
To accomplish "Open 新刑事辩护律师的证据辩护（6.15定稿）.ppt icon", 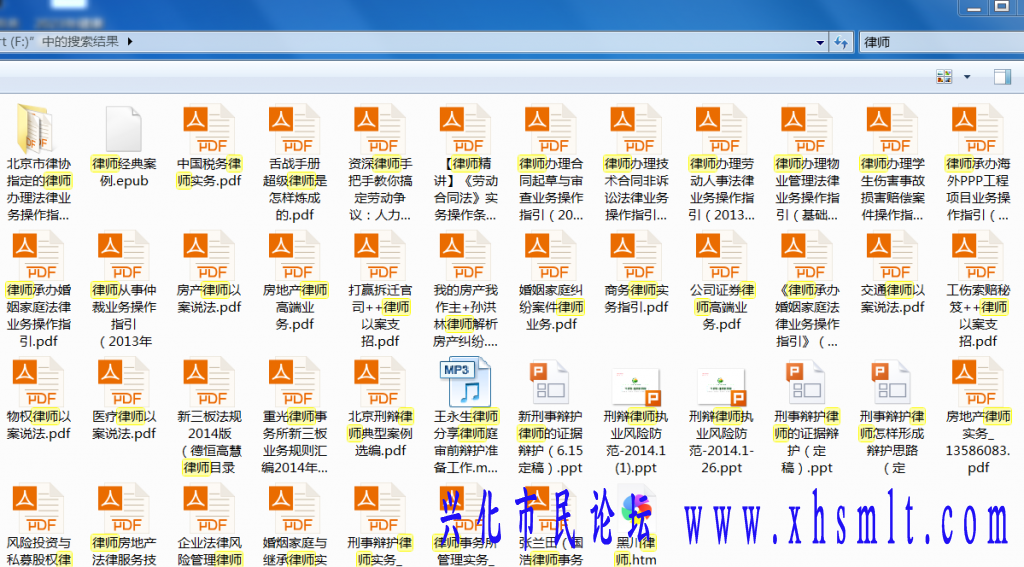I will [x=551, y=382].
